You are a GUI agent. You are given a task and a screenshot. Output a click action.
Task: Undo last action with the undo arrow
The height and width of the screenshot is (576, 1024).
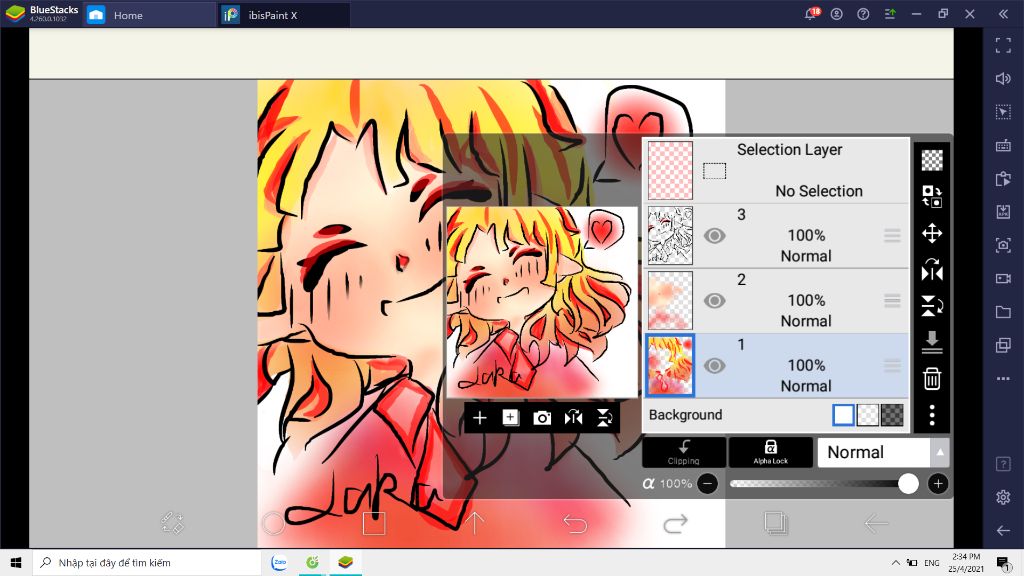point(575,523)
